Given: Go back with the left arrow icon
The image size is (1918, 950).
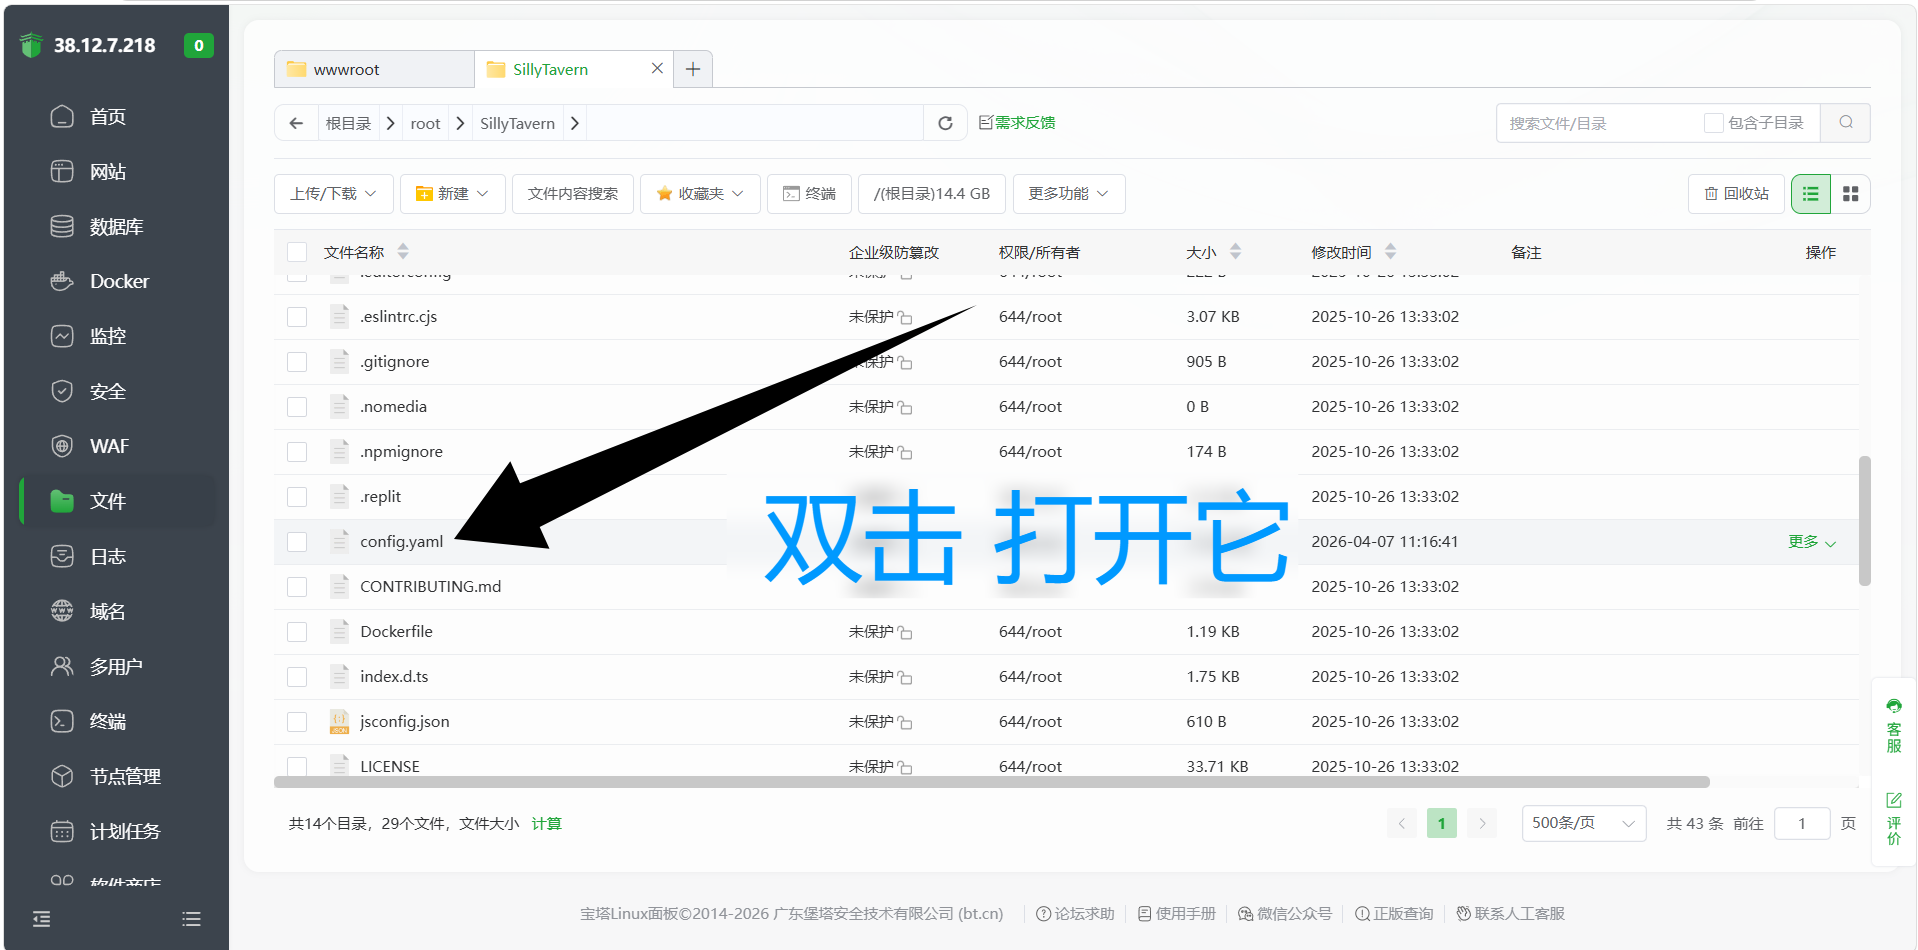Looking at the screenshot, I should 296,123.
